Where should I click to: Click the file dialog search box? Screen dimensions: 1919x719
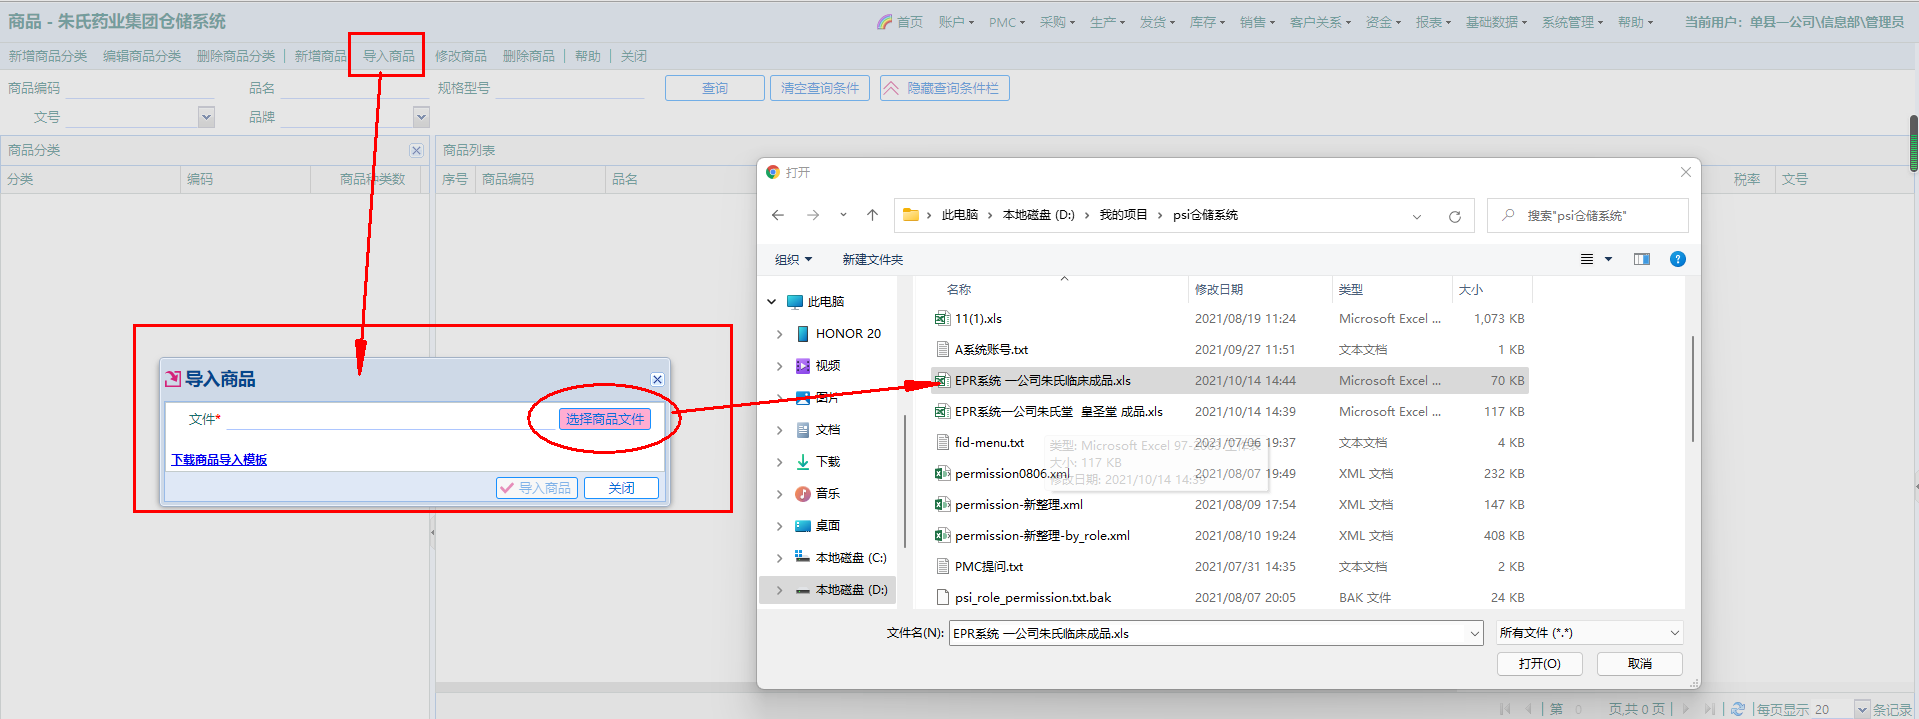point(1596,215)
